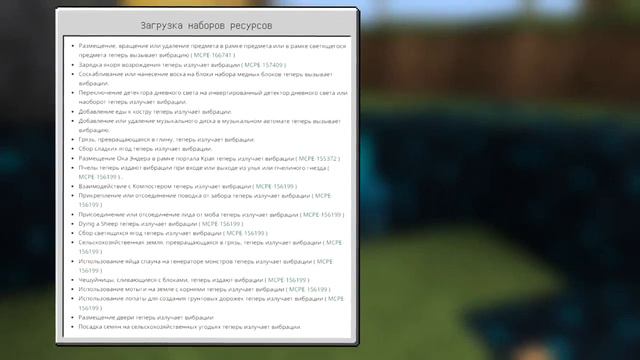The width and height of the screenshot is (640, 360).
Task: Open MCPE-156199 link in the Пчелы row
Action: (x=98, y=177)
